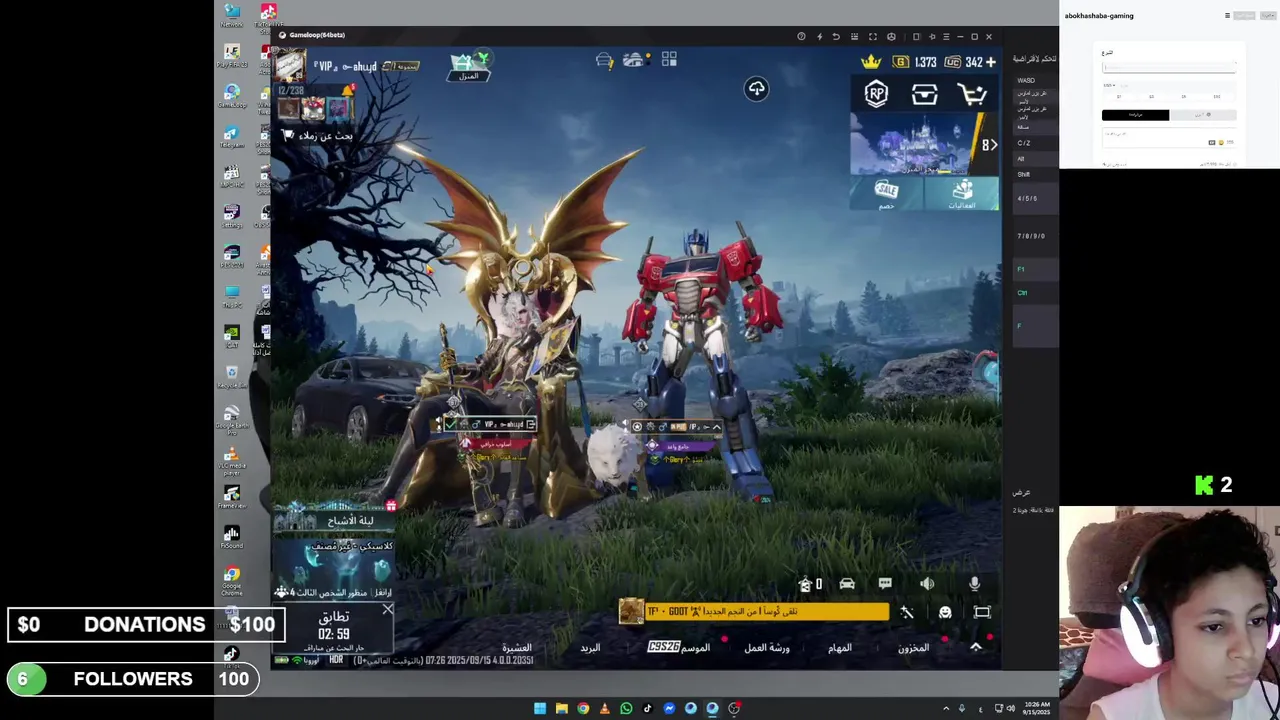Viewport: 1280px width, 720px height.
Task: Open the الموسم C9S26 season tab
Action: [x=679, y=647]
